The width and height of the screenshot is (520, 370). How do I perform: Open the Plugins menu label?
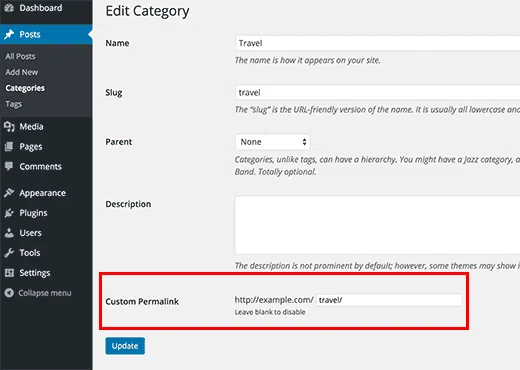[x=33, y=213]
